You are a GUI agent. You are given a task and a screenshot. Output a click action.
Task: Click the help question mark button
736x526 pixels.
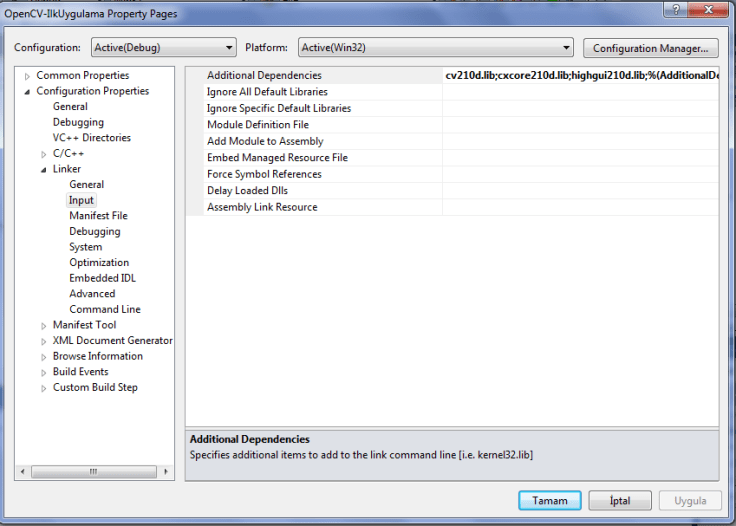coord(677,10)
